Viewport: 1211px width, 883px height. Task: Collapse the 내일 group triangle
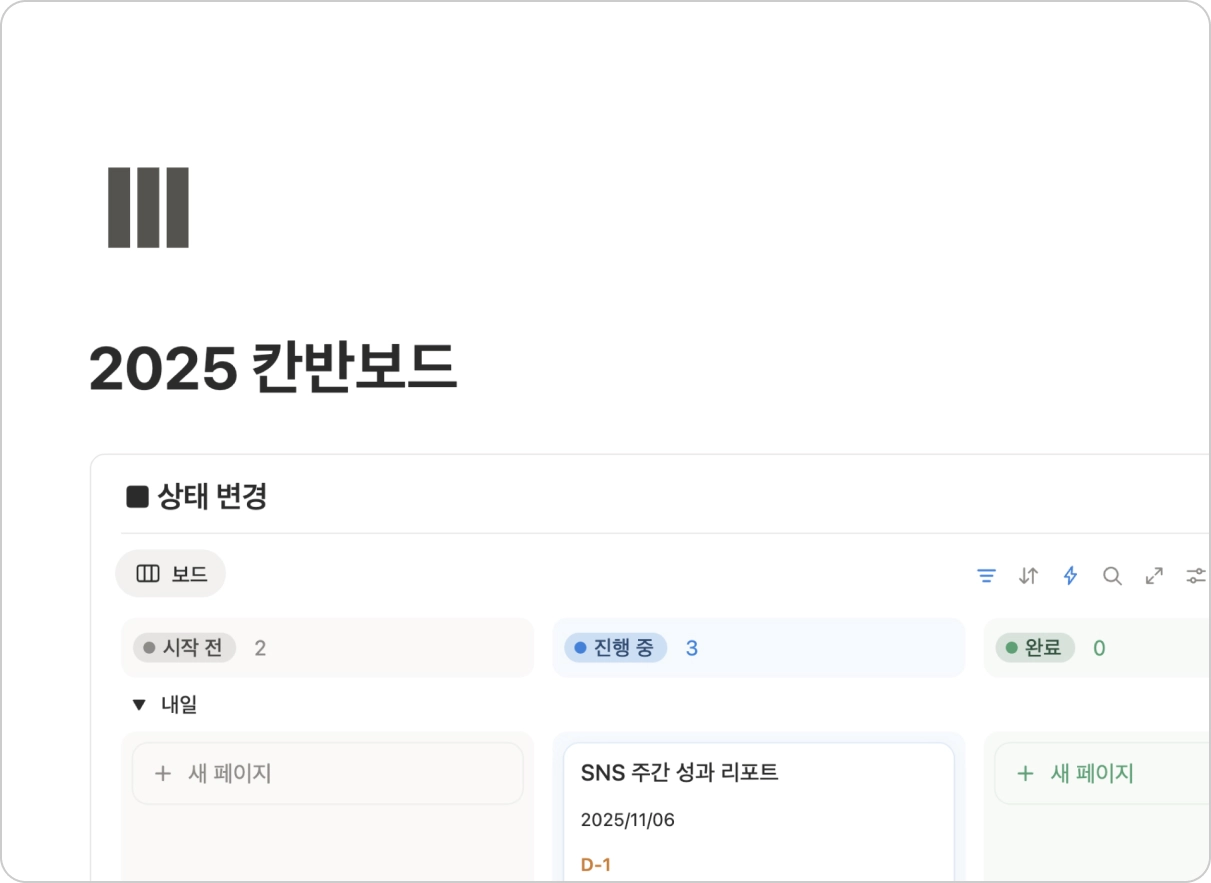[x=139, y=705]
